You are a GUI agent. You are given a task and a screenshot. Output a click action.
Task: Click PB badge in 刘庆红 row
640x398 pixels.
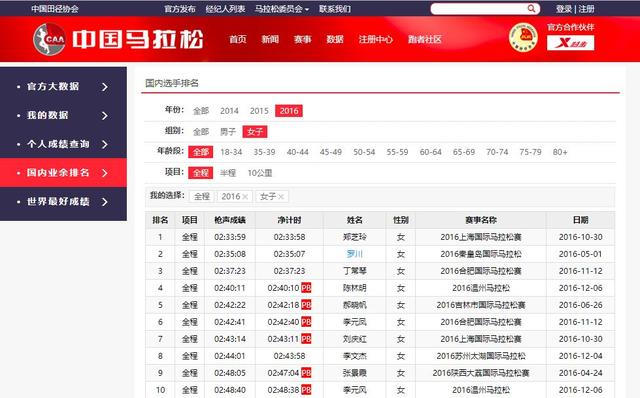pos(306,339)
